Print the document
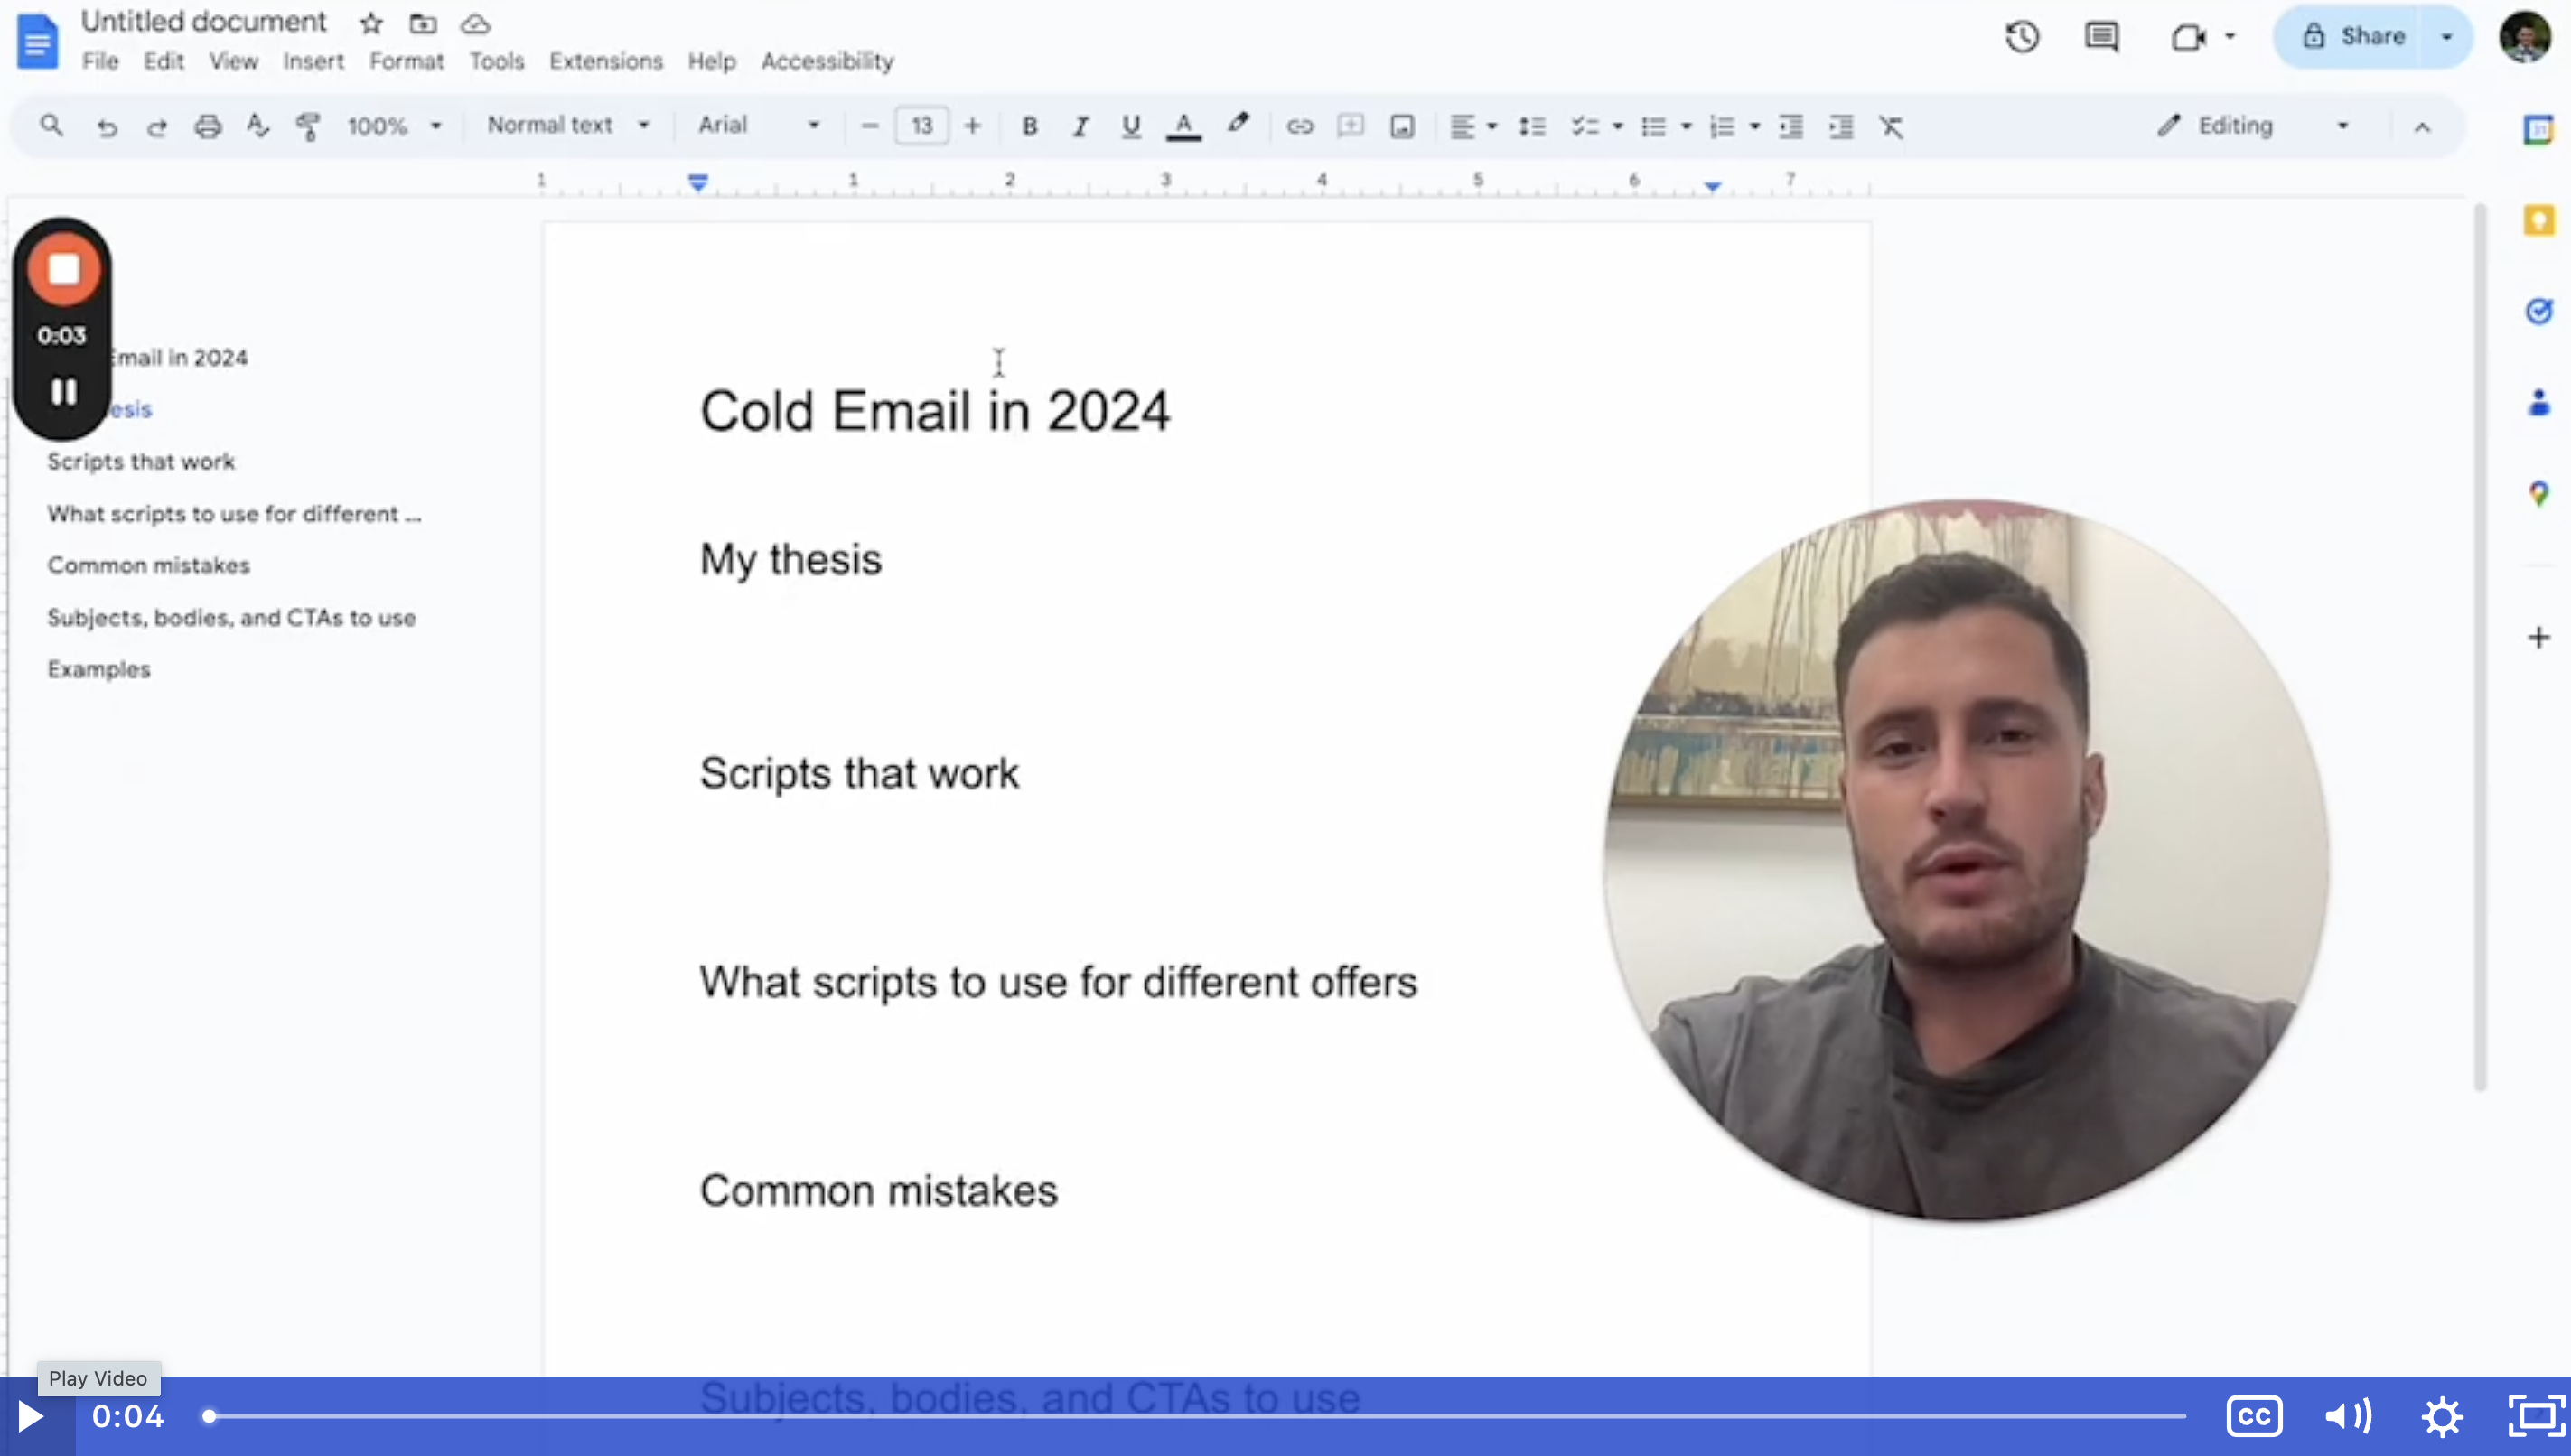Viewport: 2571px width, 1456px height. (208, 126)
